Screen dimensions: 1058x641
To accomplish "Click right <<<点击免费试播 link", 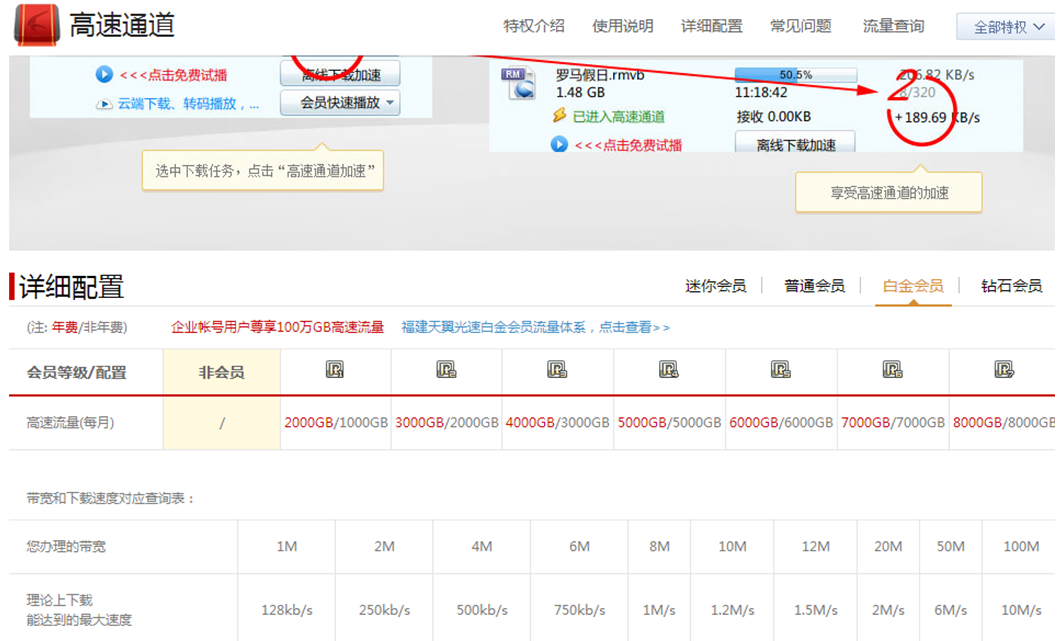I will tap(628, 145).
